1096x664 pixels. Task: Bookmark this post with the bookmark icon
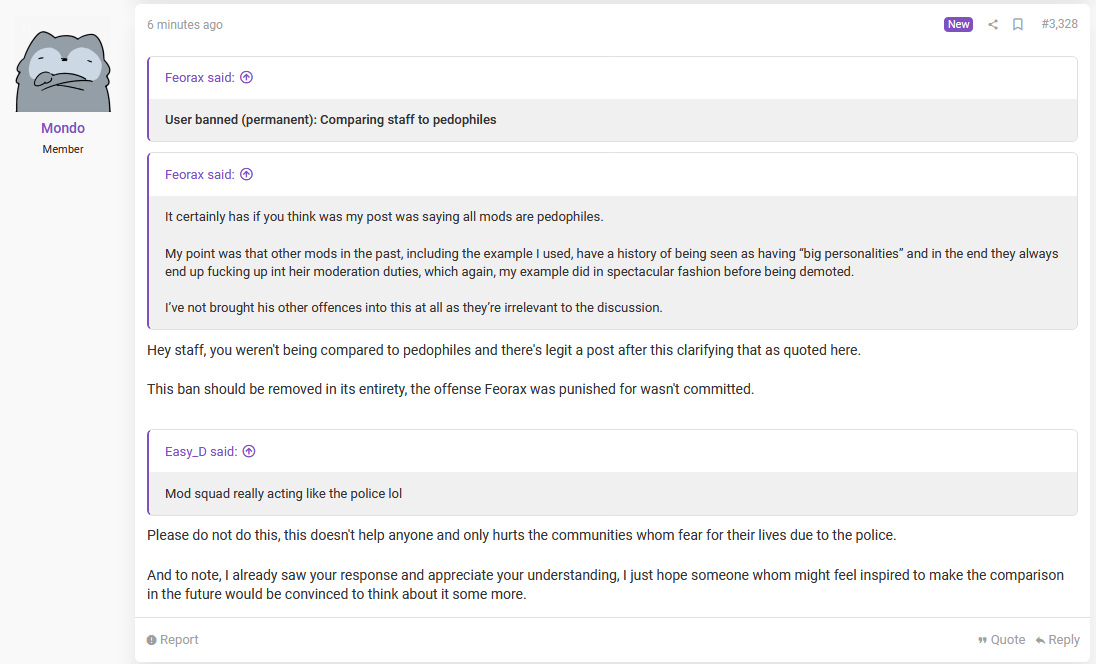(x=1018, y=24)
